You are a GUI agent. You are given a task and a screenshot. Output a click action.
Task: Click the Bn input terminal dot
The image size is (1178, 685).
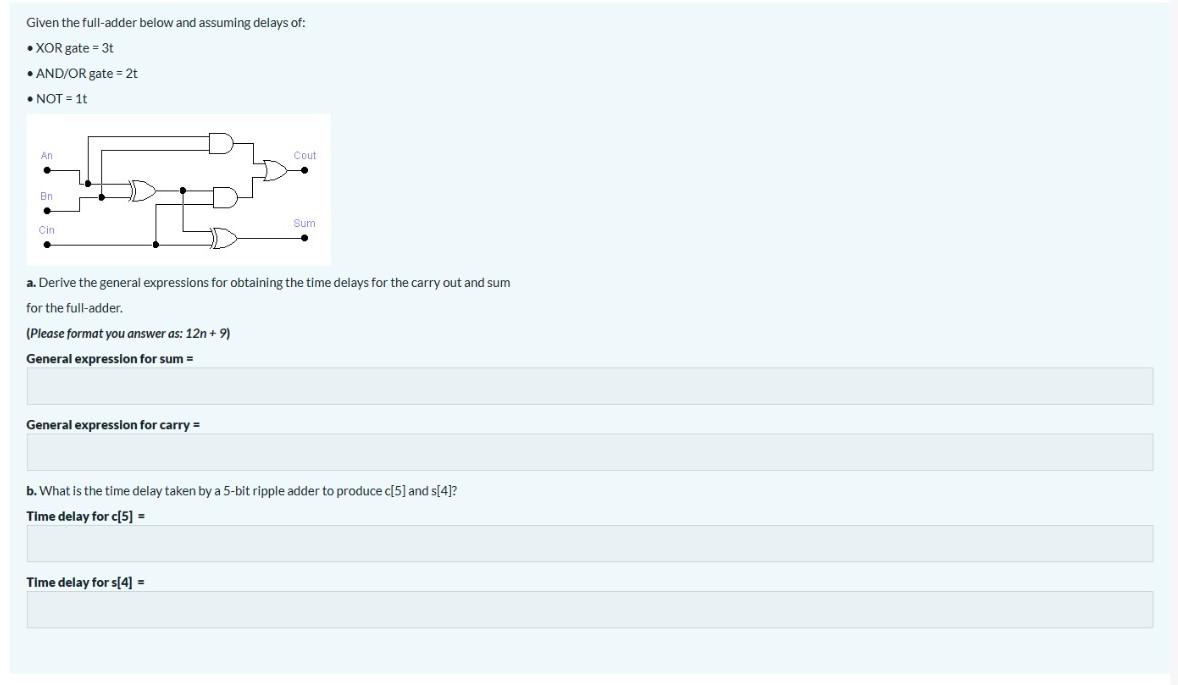pos(46,210)
